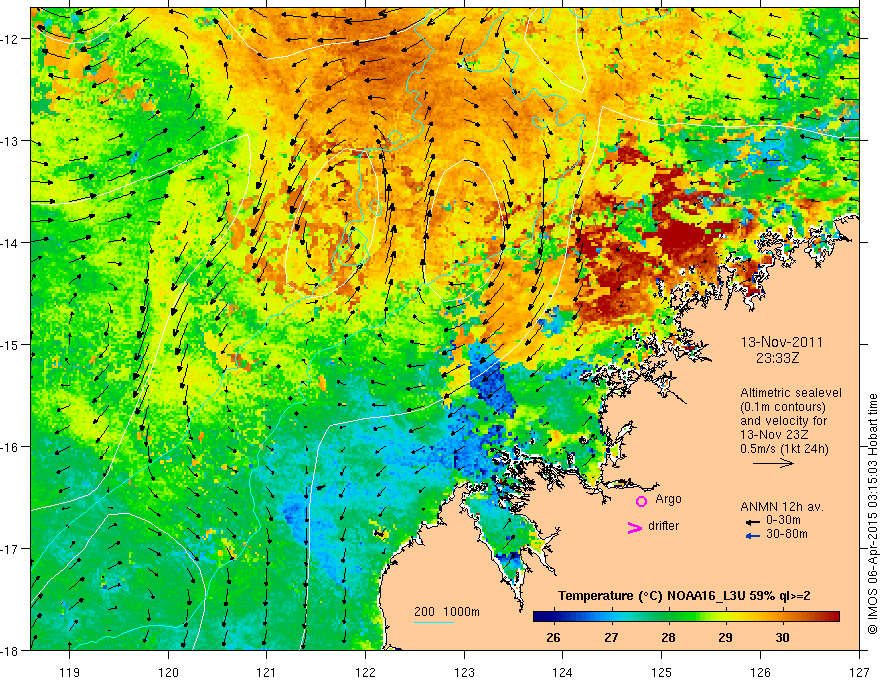Viewport: 880px width, 680px height.
Task: Click the '200 1000m' isobath label
Action: pos(447,612)
